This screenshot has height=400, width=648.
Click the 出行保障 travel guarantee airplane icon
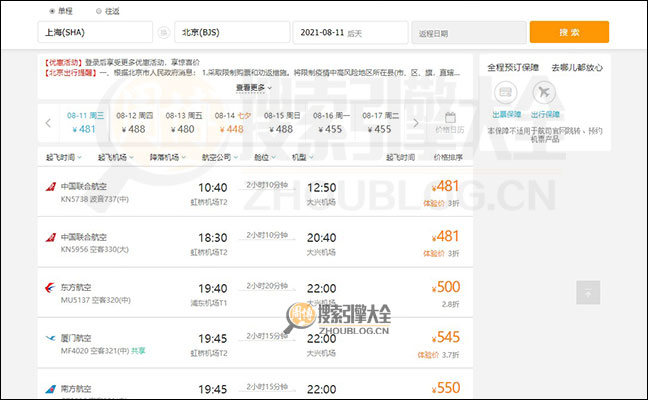point(543,93)
